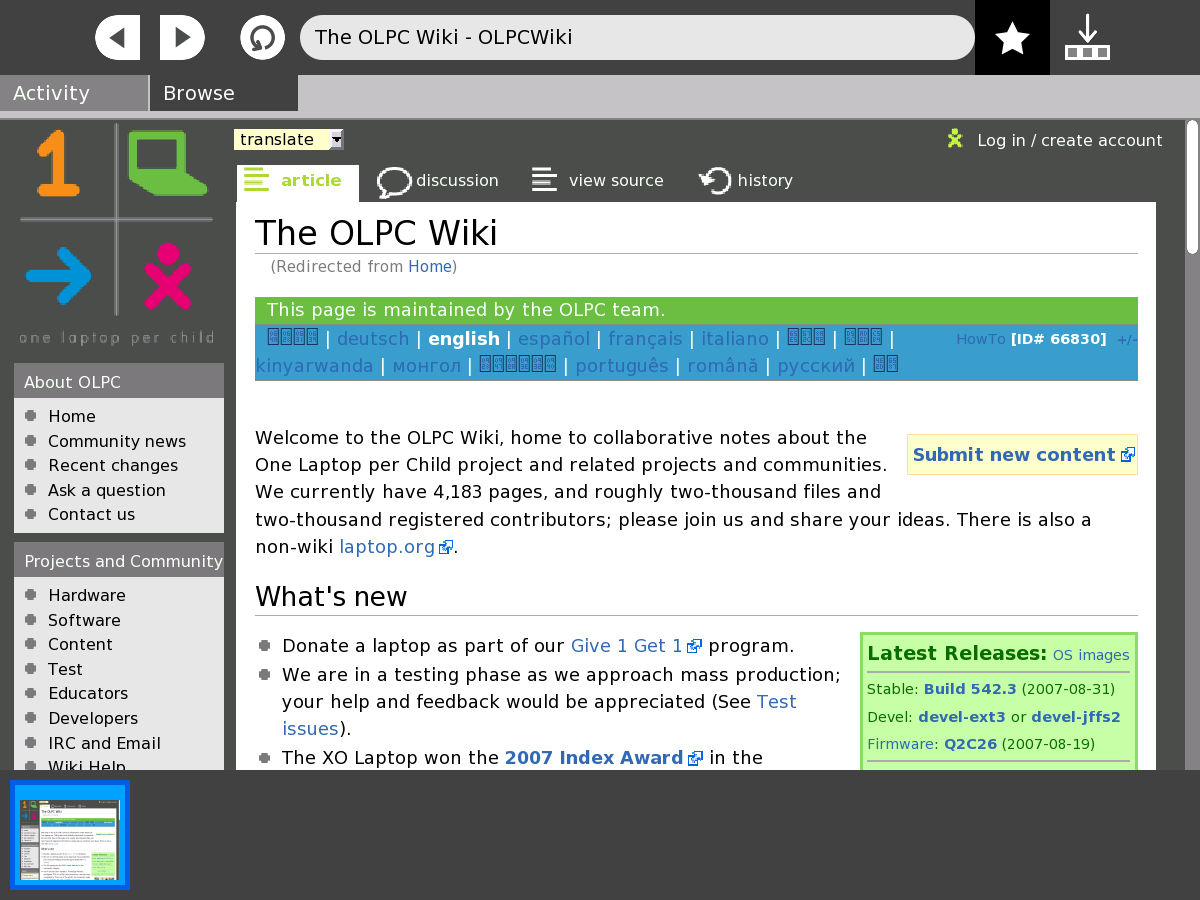
Task: Click the browser back arrow button
Action: 117,38
